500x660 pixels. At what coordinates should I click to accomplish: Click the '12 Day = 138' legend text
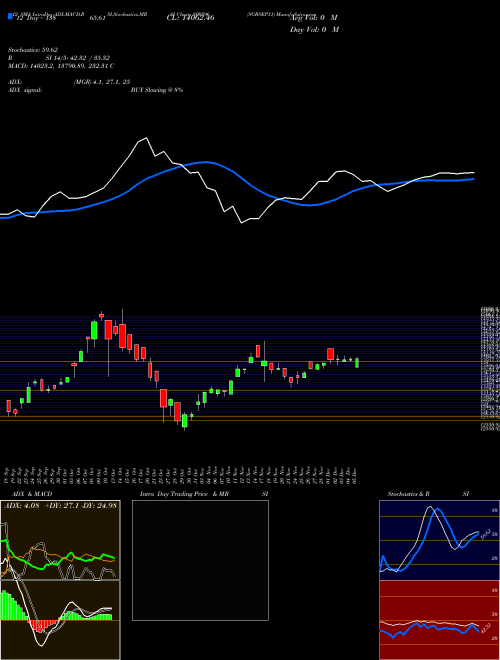(x=35, y=18)
